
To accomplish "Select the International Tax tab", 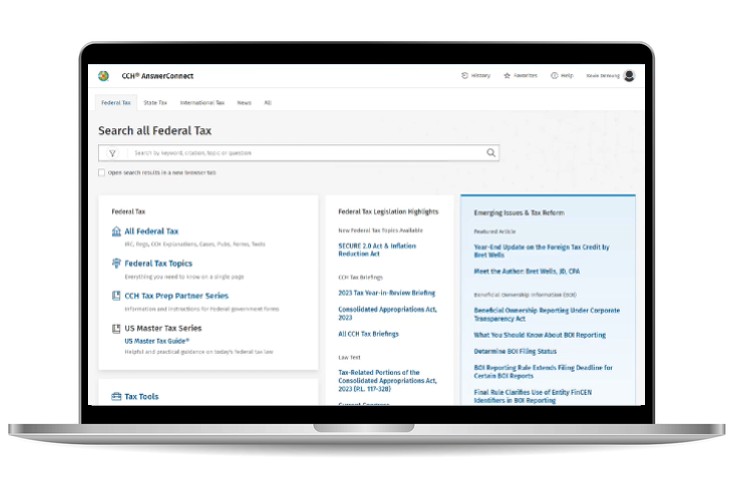I will pos(202,103).
